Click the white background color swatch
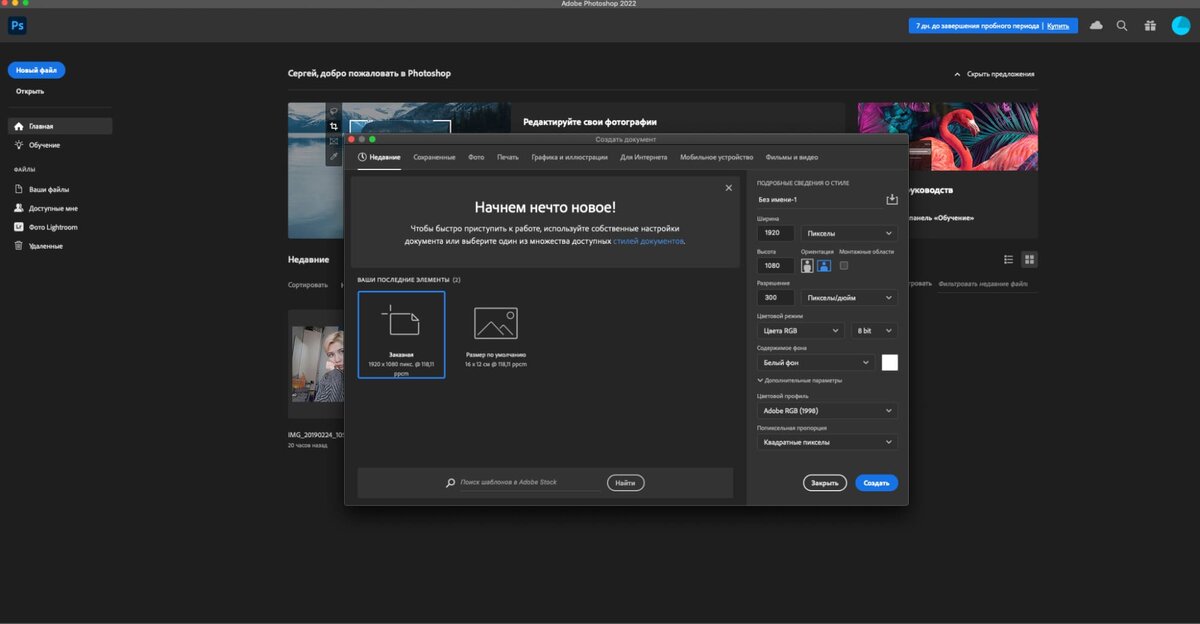 (x=889, y=362)
